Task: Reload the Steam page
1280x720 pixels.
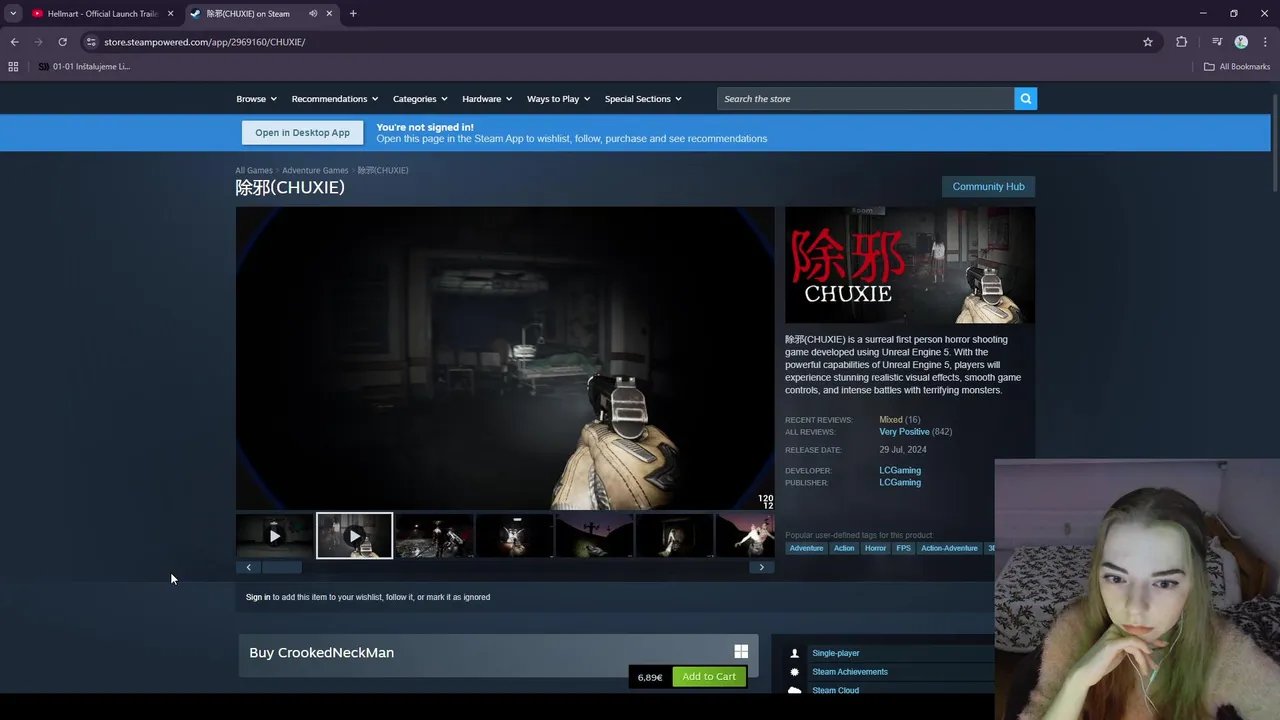Action: [x=62, y=42]
